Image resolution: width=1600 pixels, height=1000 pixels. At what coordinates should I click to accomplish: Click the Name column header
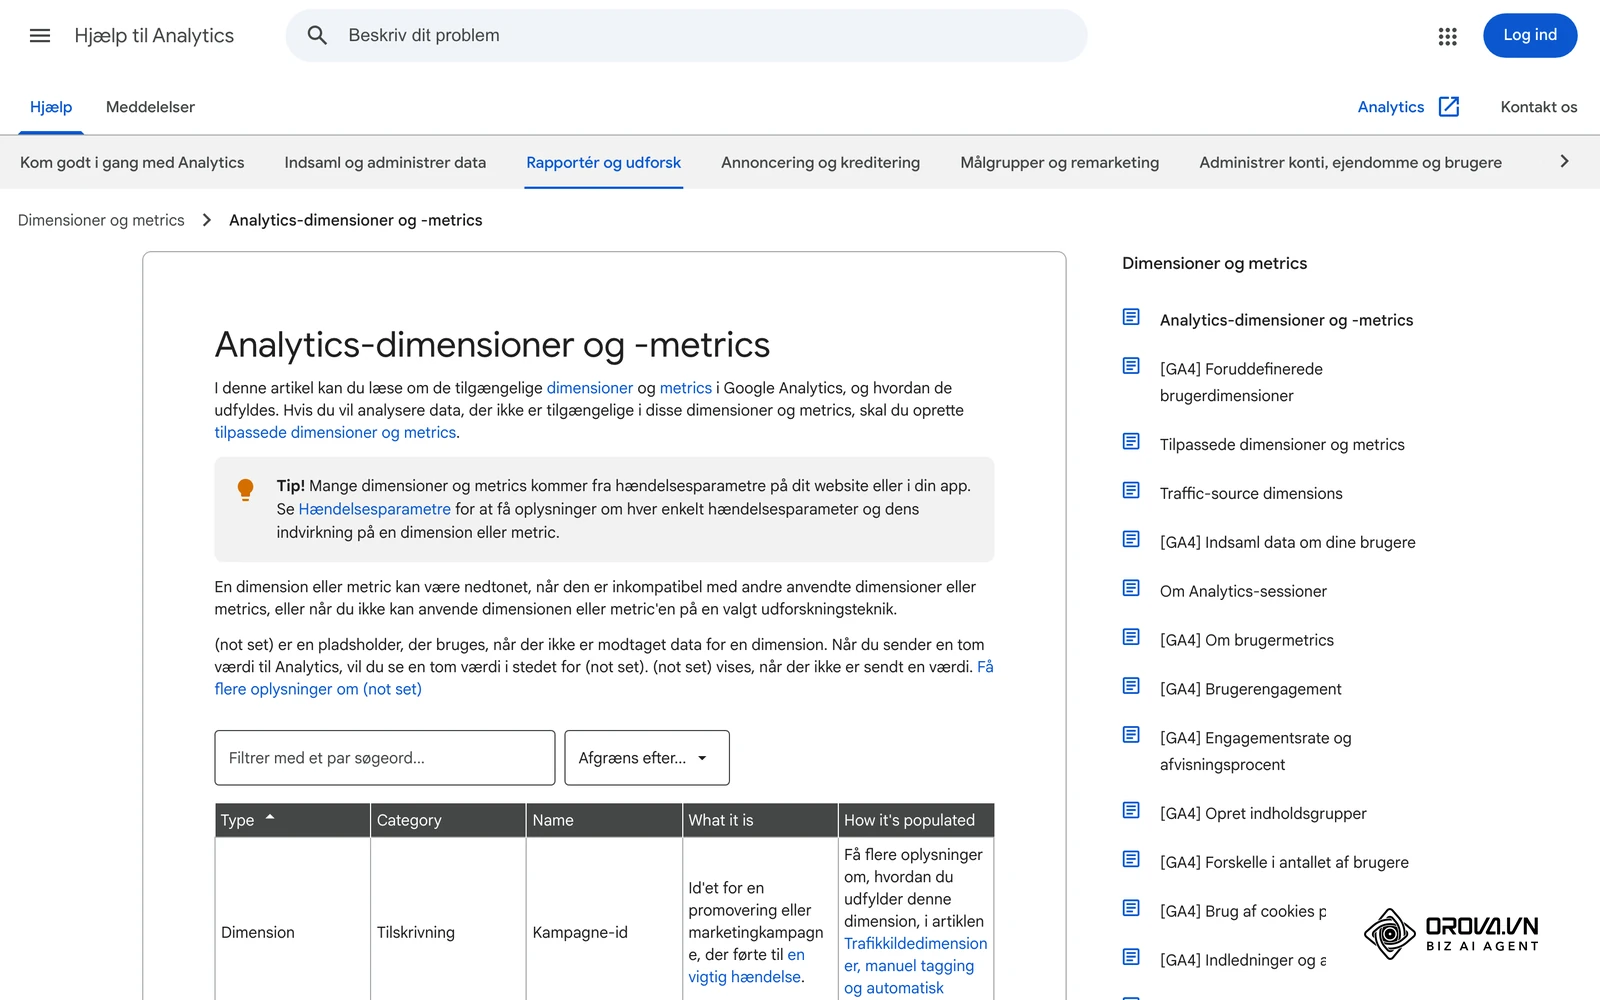604,820
